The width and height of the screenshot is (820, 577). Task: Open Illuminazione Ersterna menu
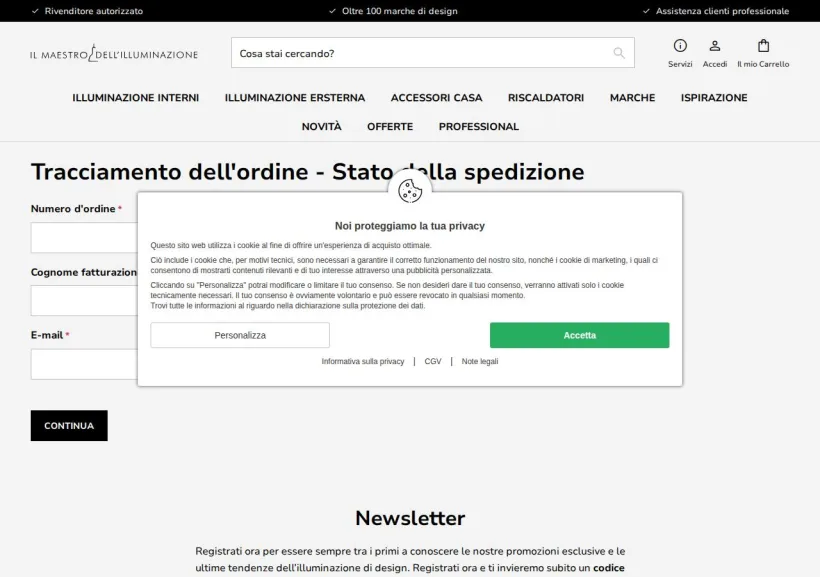tap(295, 98)
